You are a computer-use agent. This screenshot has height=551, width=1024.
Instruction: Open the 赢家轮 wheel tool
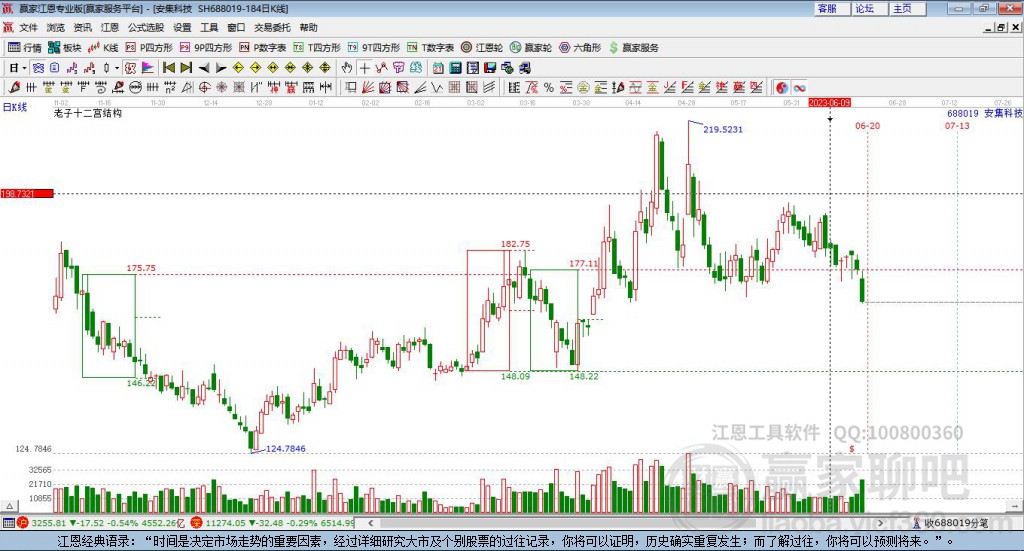click(x=531, y=48)
